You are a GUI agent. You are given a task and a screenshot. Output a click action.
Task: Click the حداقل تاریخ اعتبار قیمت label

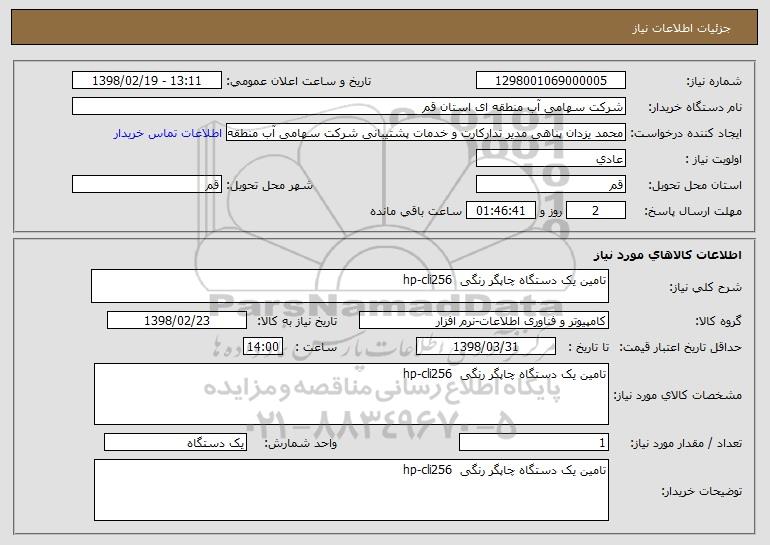tap(681, 348)
